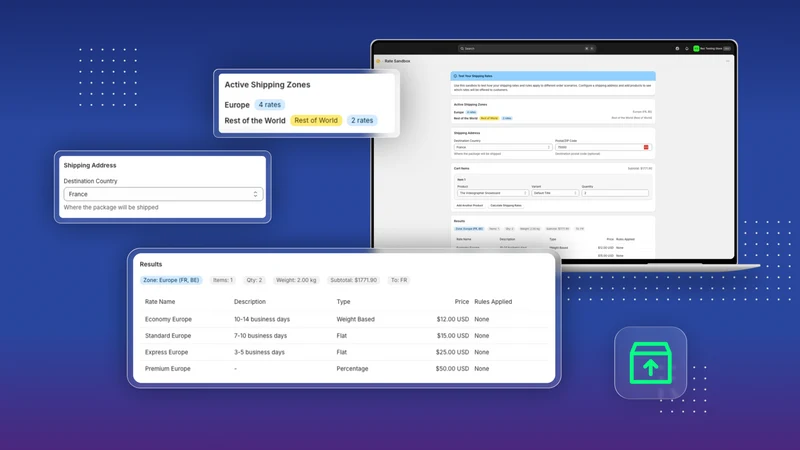The height and width of the screenshot is (450, 800).
Task: Click Price column header in Results card
Action: click(462, 302)
